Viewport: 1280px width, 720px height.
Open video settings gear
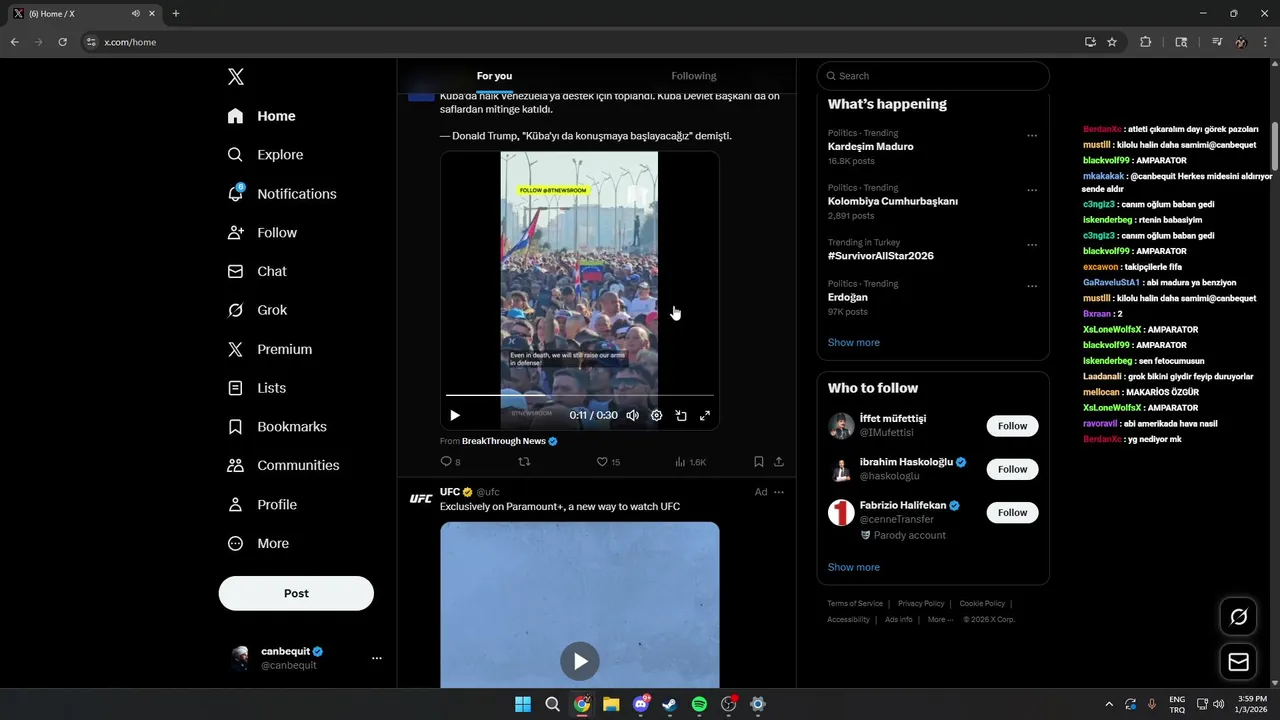[657, 415]
